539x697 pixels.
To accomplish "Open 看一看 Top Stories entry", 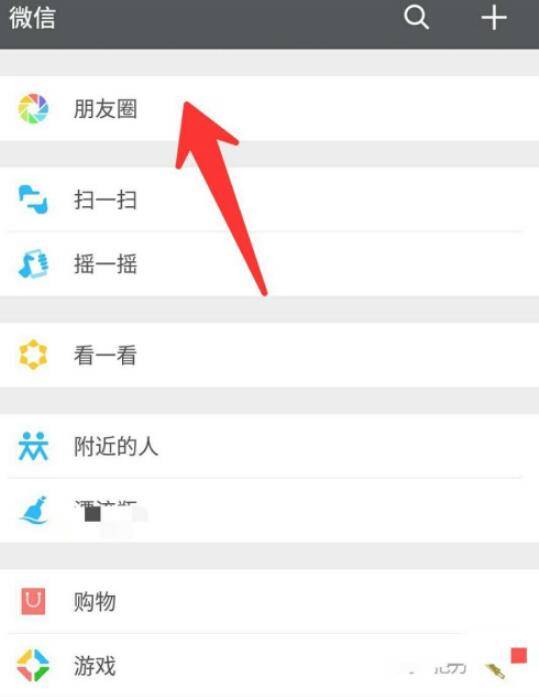I will pyautogui.click(x=269, y=355).
